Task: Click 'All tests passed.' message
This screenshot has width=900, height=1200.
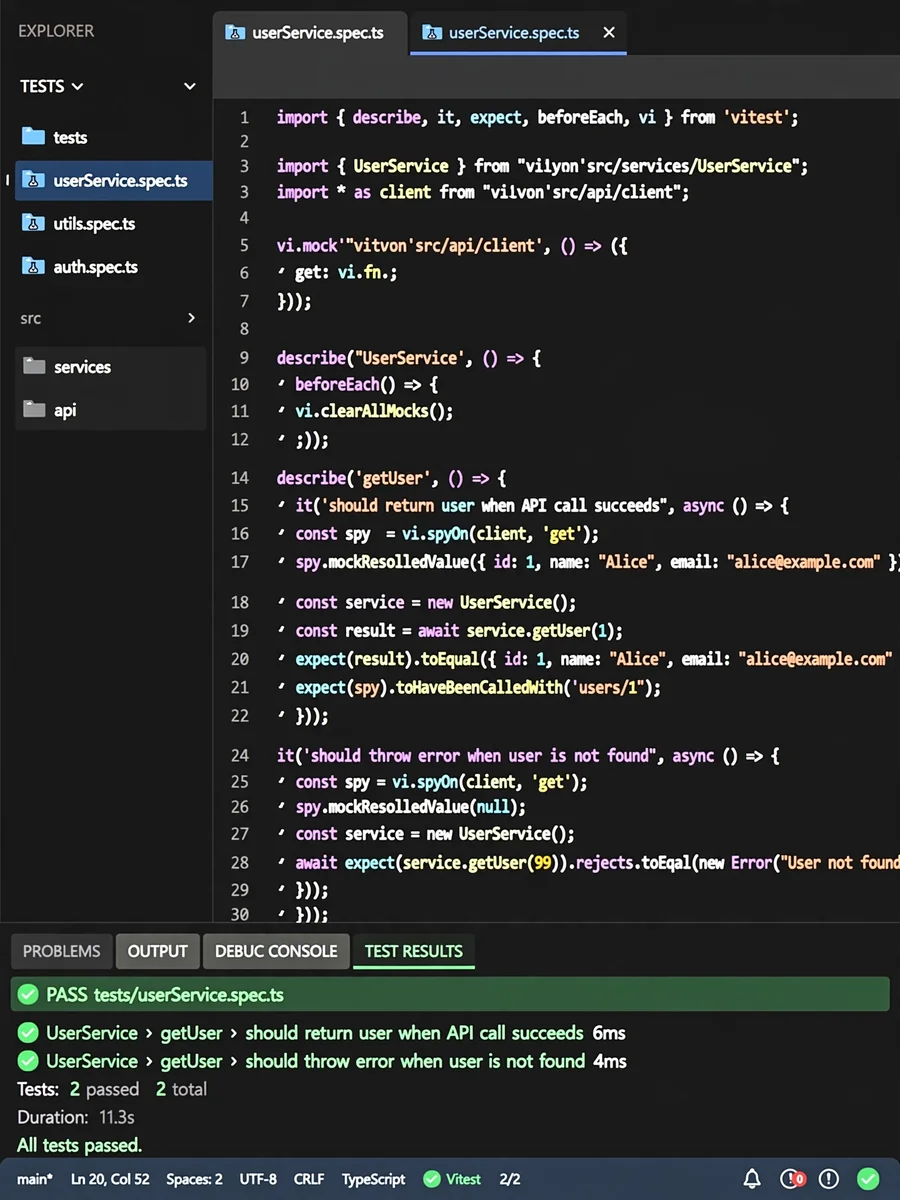Action: click(79, 1144)
